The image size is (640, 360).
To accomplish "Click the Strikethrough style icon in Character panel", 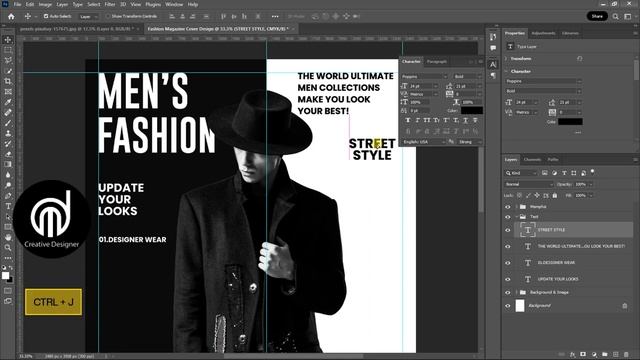I will 475,120.
